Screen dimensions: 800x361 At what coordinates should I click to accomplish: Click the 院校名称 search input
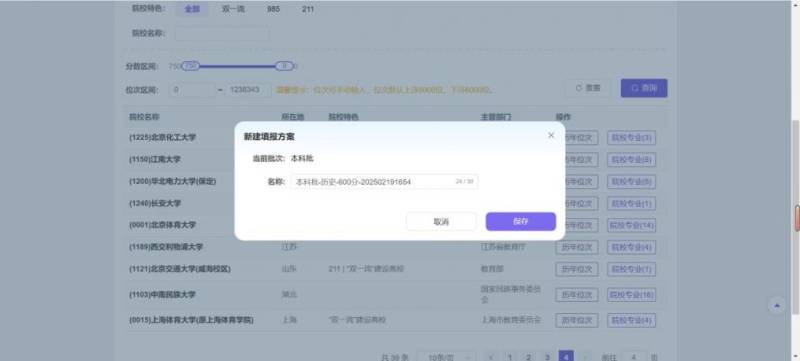point(222,34)
